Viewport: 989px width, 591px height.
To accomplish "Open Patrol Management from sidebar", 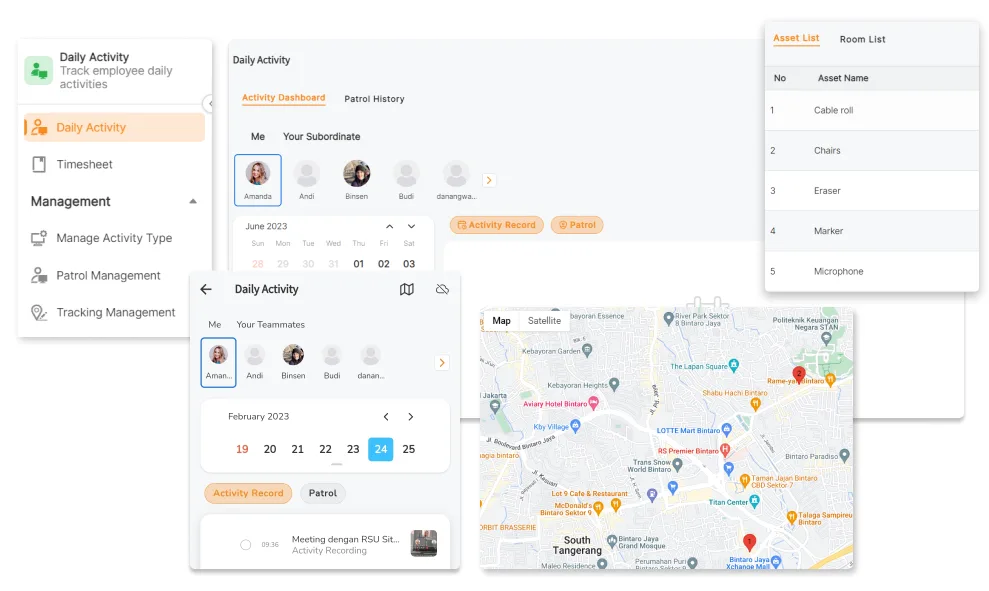I will click(108, 275).
